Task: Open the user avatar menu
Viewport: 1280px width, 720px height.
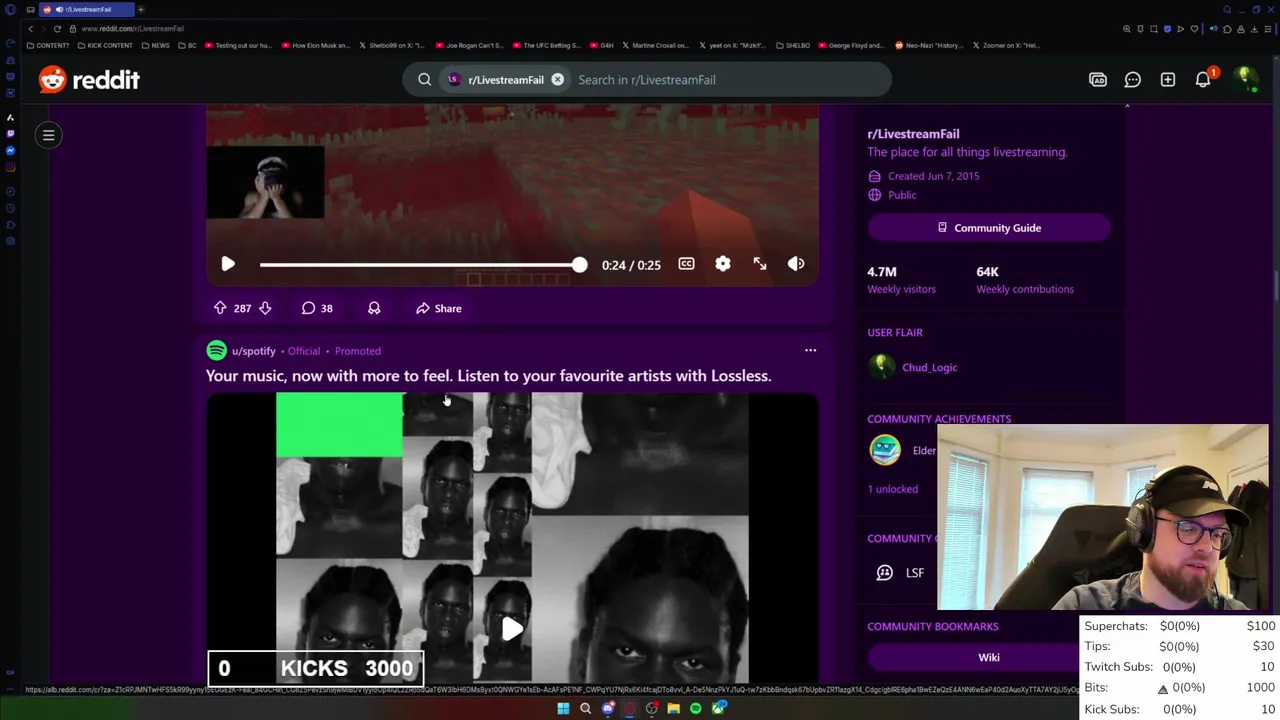Action: (x=1245, y=79)
